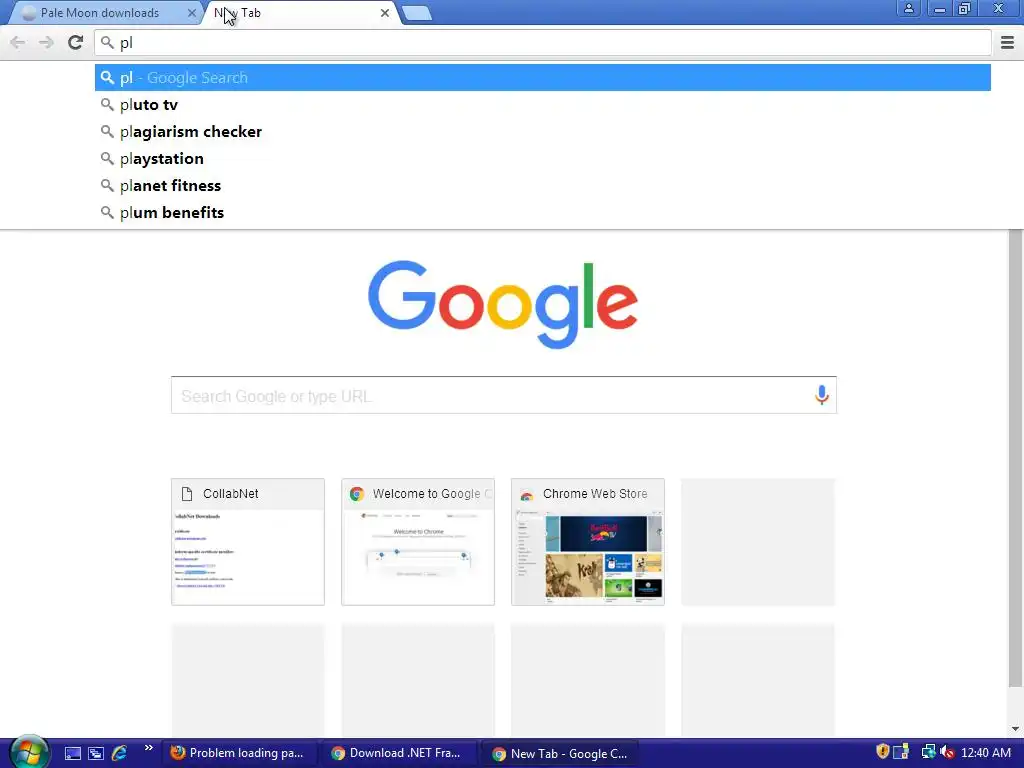Choose the 'playstation' suggestion

click(x=543, y=159)
